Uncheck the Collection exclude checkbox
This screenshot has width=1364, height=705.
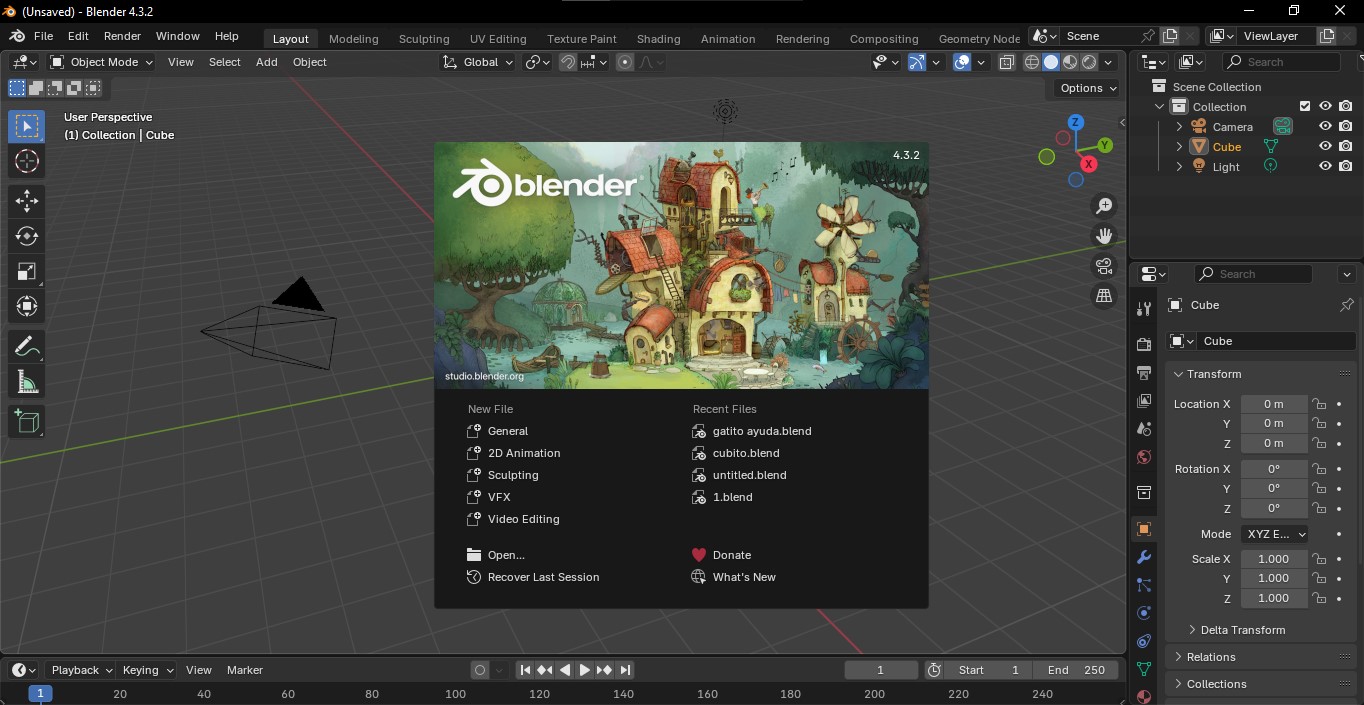pos(1304,106)
